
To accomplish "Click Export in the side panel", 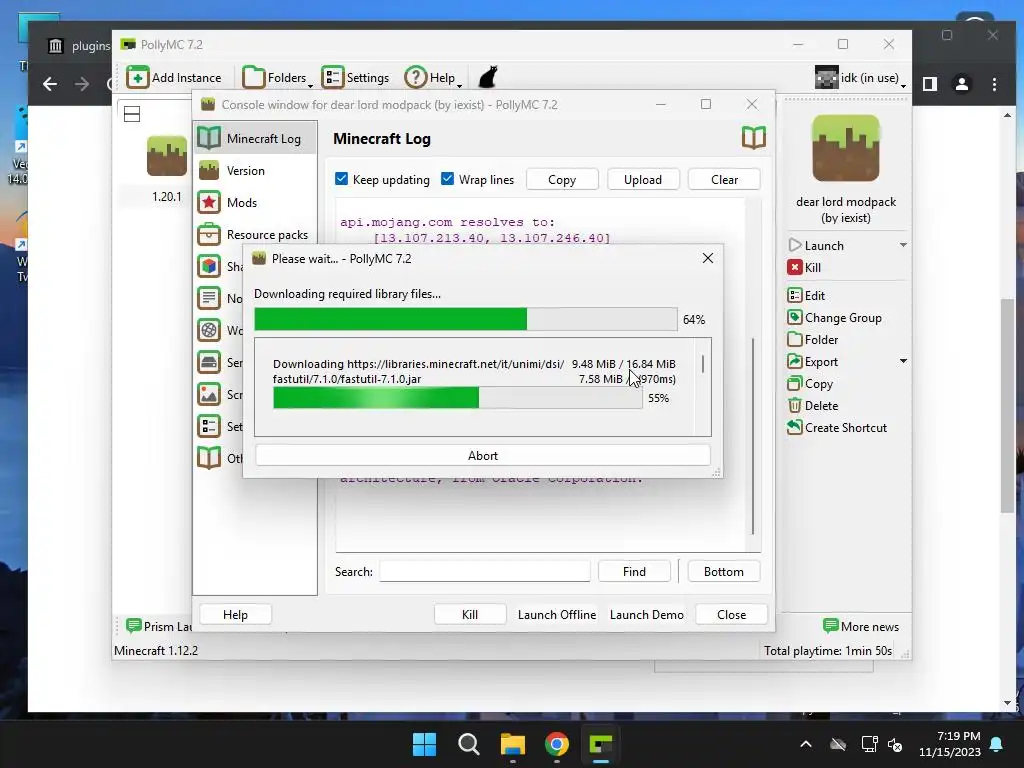I will pyautogui.click(x=813, y=362).
